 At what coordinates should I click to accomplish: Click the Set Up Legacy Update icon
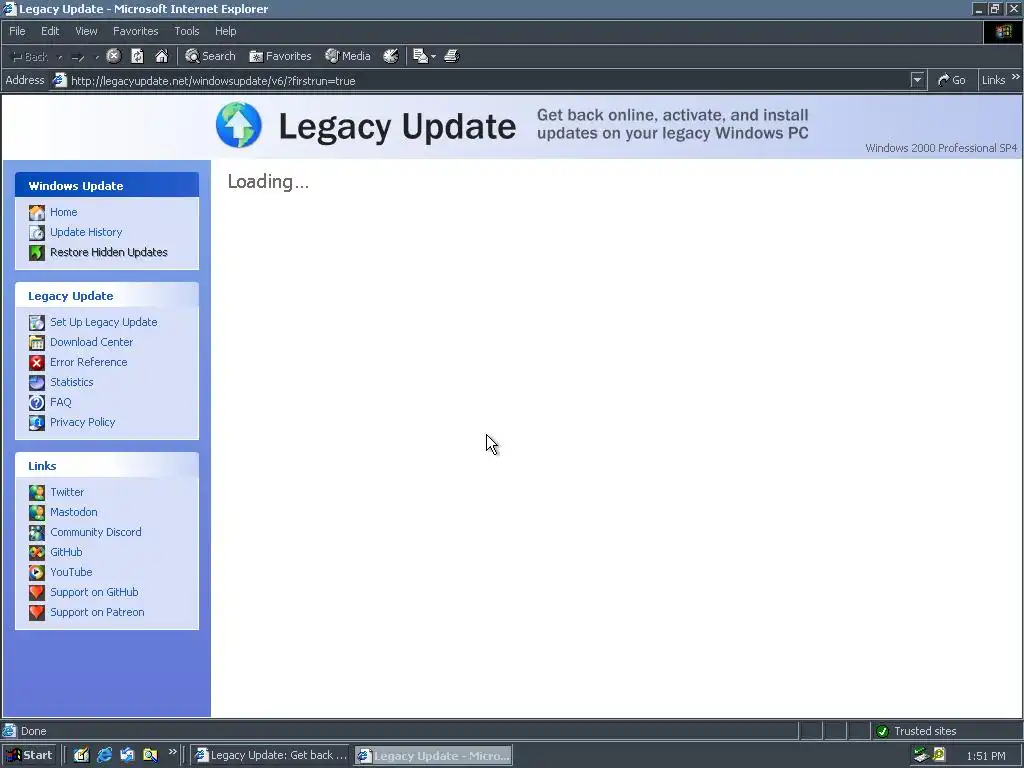tap(37, 322)
